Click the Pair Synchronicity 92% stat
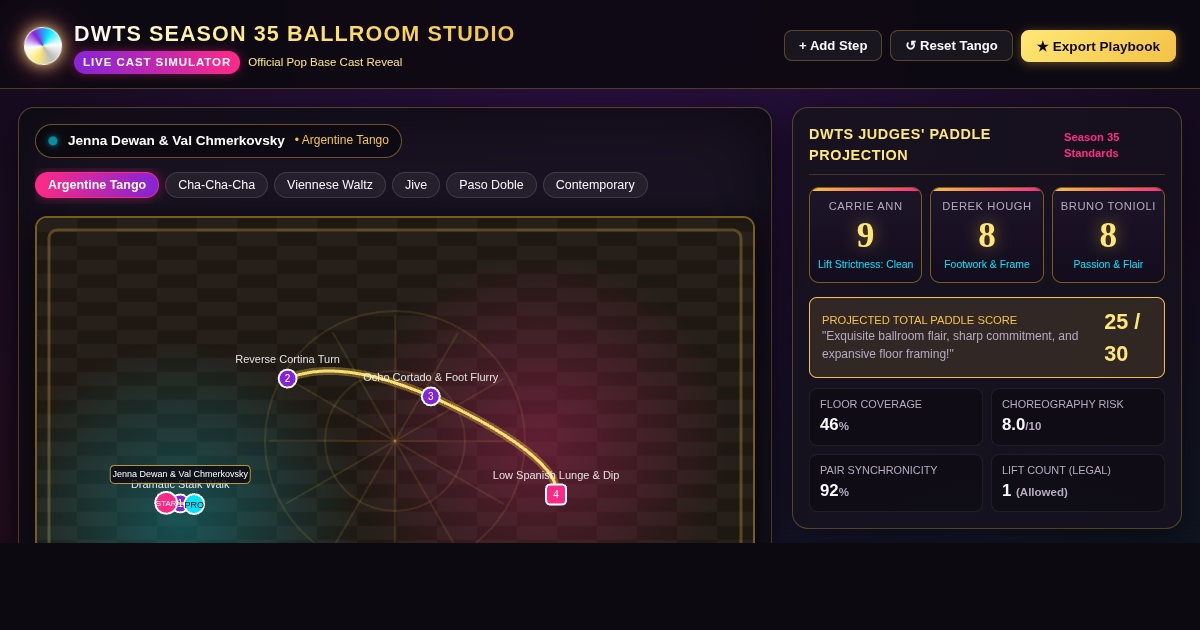The height and width of the screenshot is (630, 1200). (896, 483)
